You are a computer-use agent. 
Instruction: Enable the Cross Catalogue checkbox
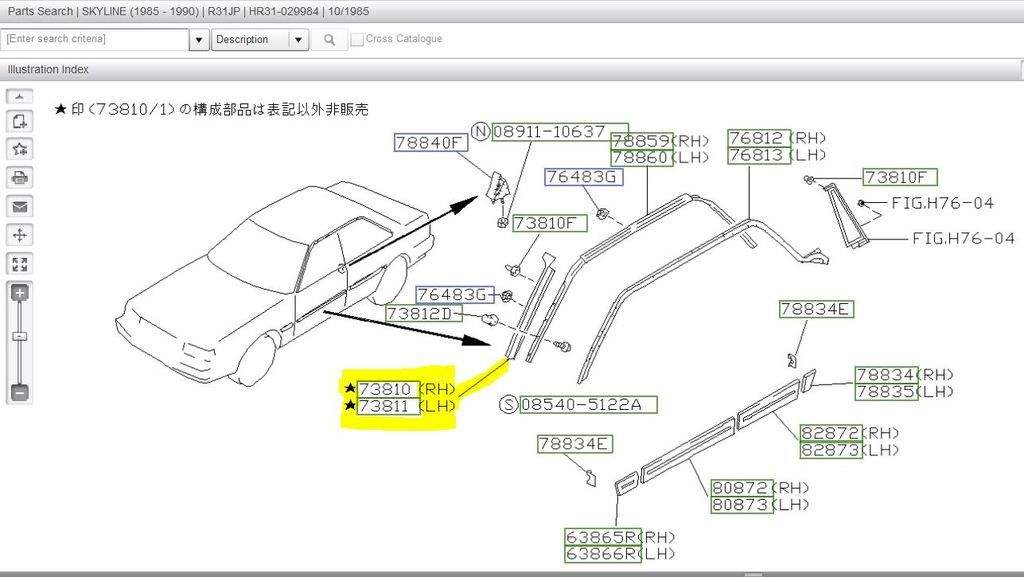pos(357,39)
